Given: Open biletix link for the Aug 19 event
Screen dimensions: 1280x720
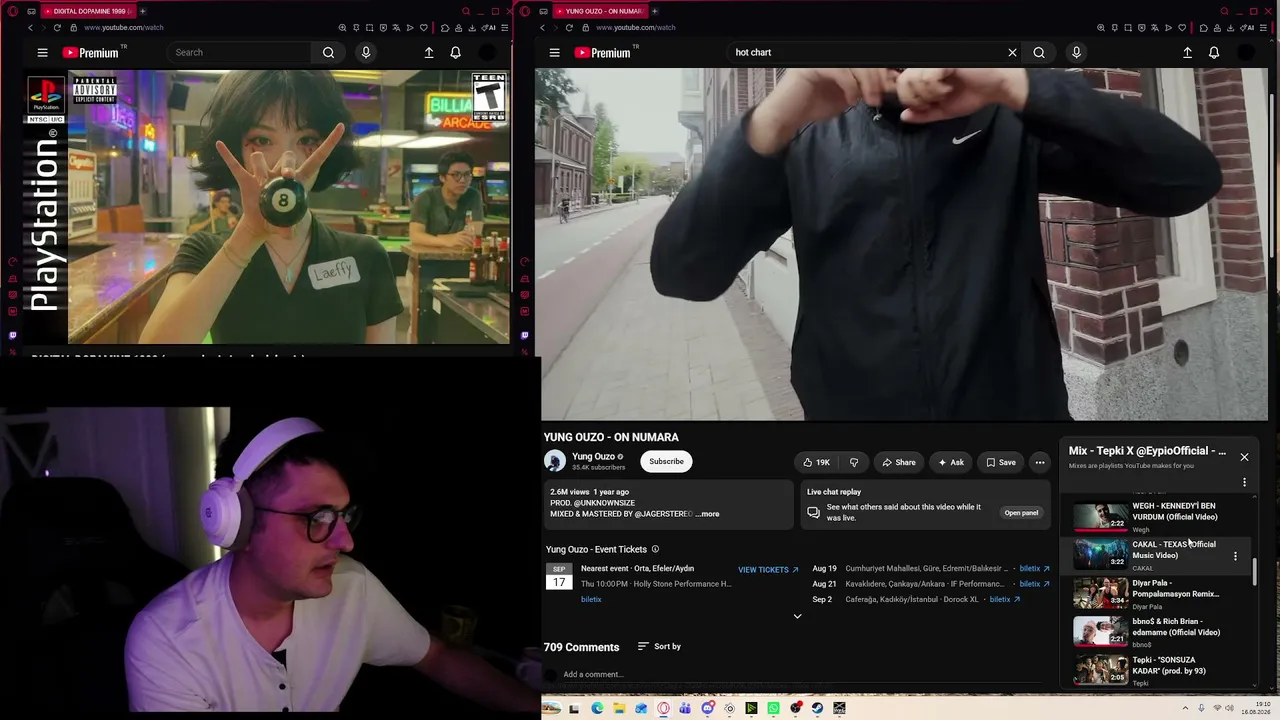Looking at the screenshot, I should tap(1034, 569).
